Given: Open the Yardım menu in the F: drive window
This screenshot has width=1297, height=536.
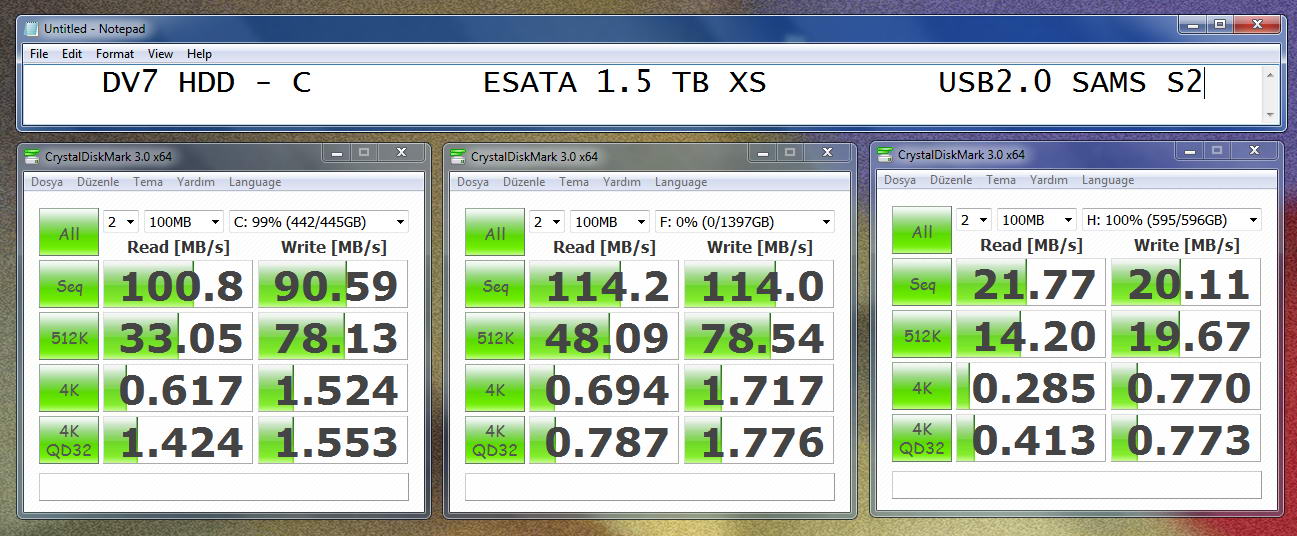Looking at the screenshot, I should point(622,182).
